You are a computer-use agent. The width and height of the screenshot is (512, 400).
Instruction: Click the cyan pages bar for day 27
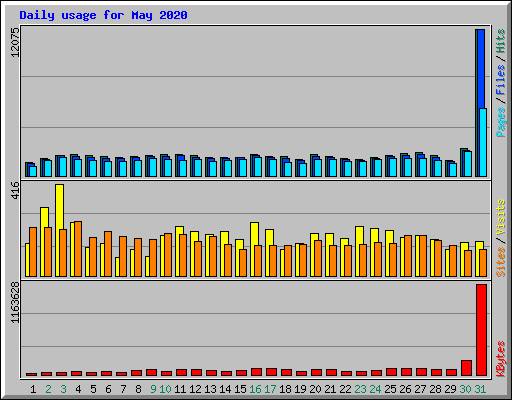(423, 167)
